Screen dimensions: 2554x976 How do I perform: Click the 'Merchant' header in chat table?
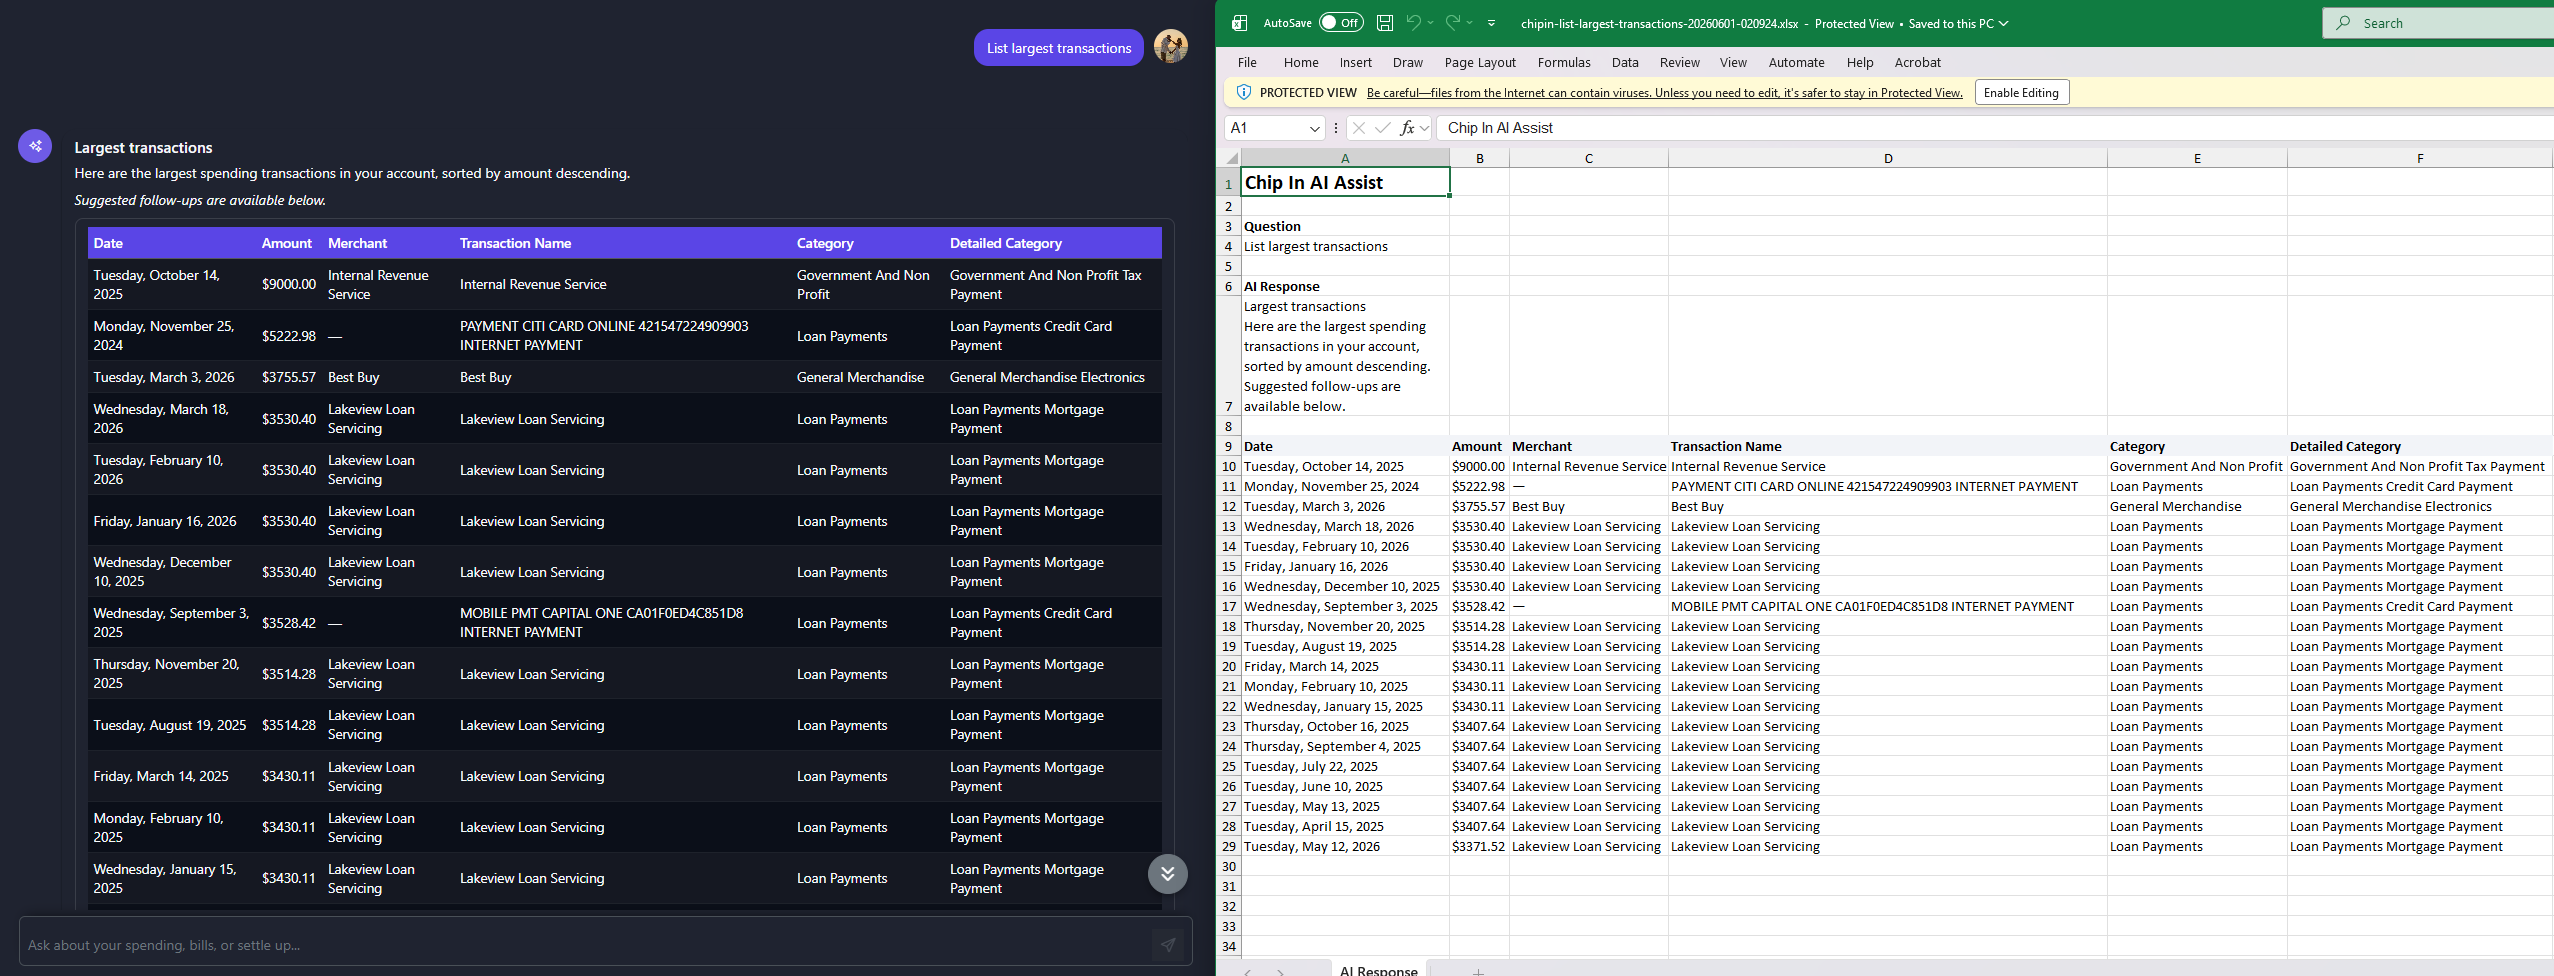[357, 243]
